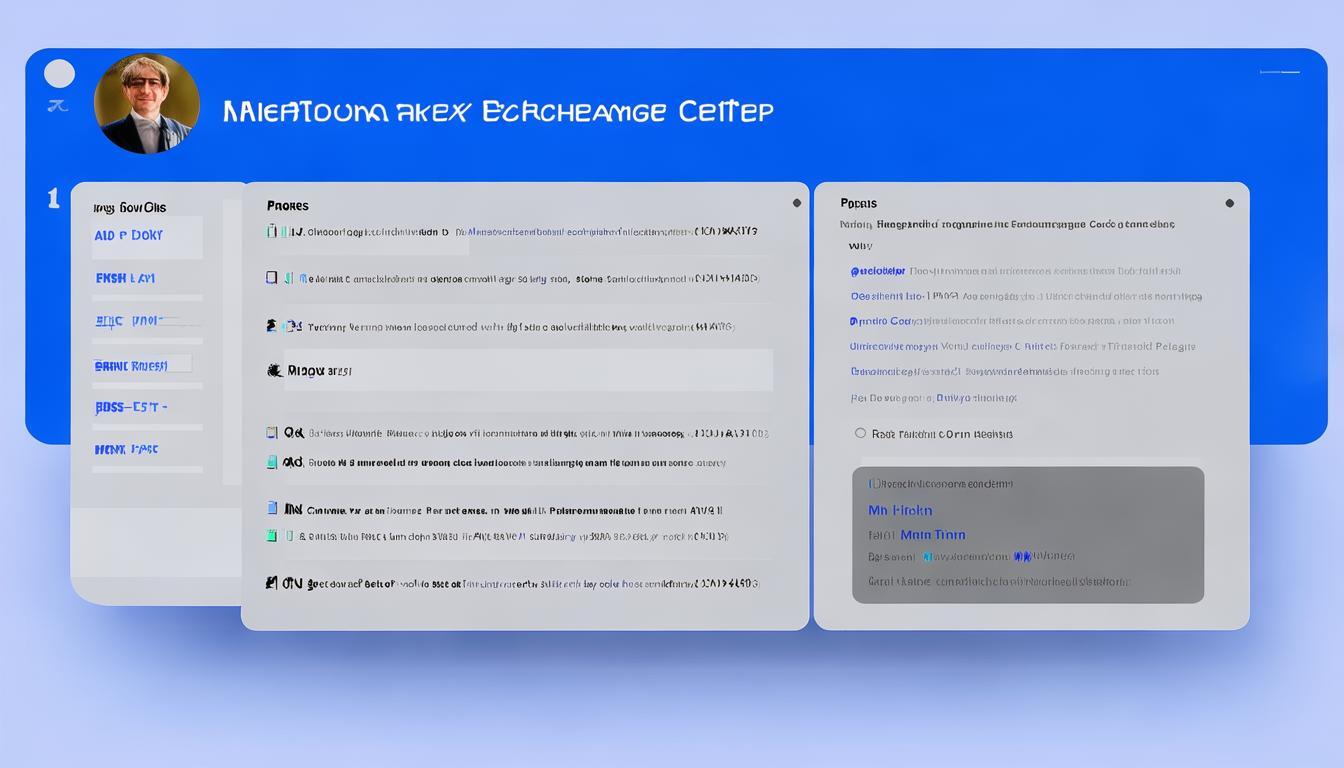Click the round profile photo in header
1344x768 pixels.
pyautogui.click(x=146, y=104)
